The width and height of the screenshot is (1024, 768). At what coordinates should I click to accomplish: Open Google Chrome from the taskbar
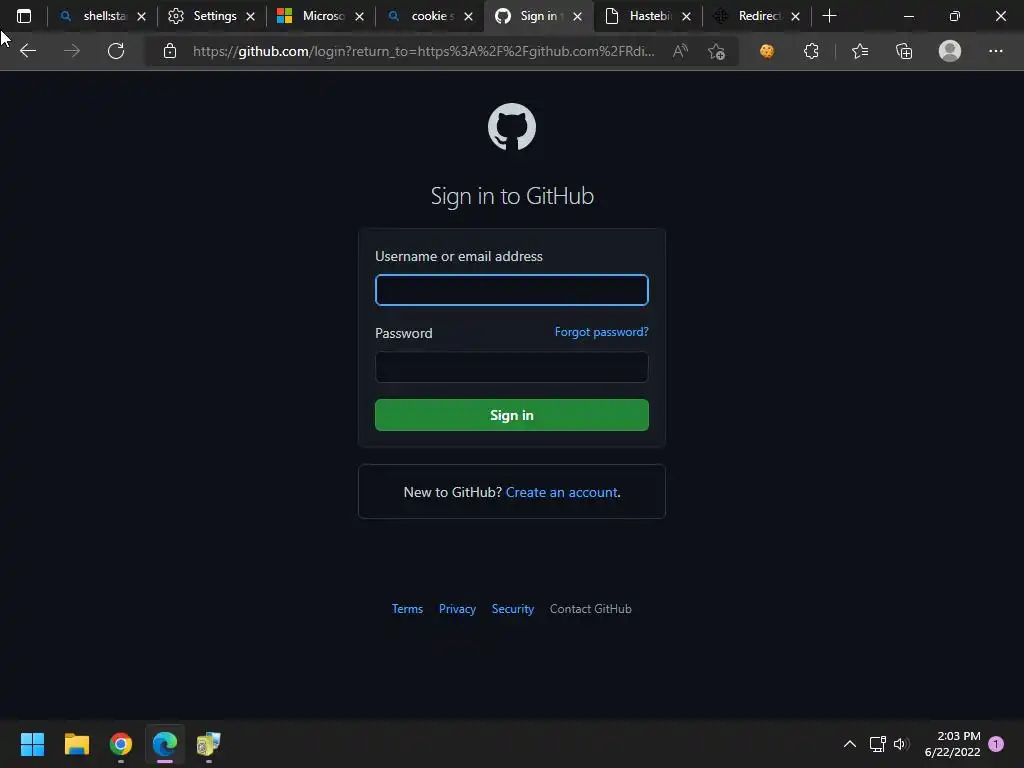121,744
